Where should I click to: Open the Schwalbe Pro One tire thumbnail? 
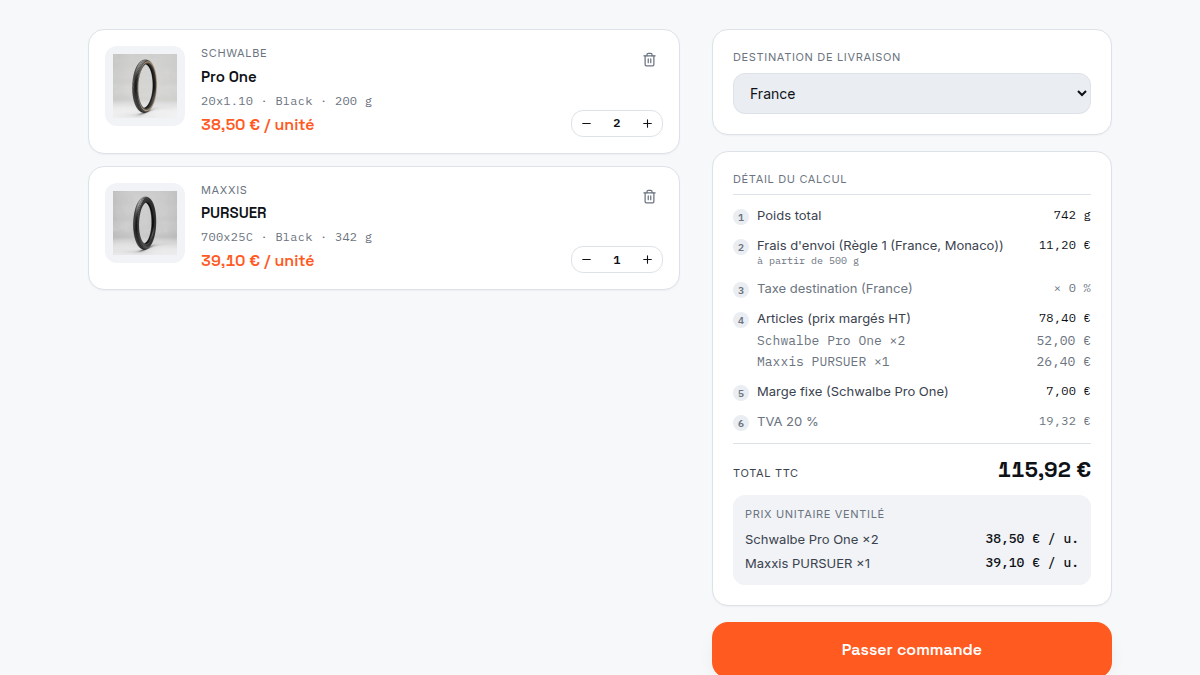145,86
